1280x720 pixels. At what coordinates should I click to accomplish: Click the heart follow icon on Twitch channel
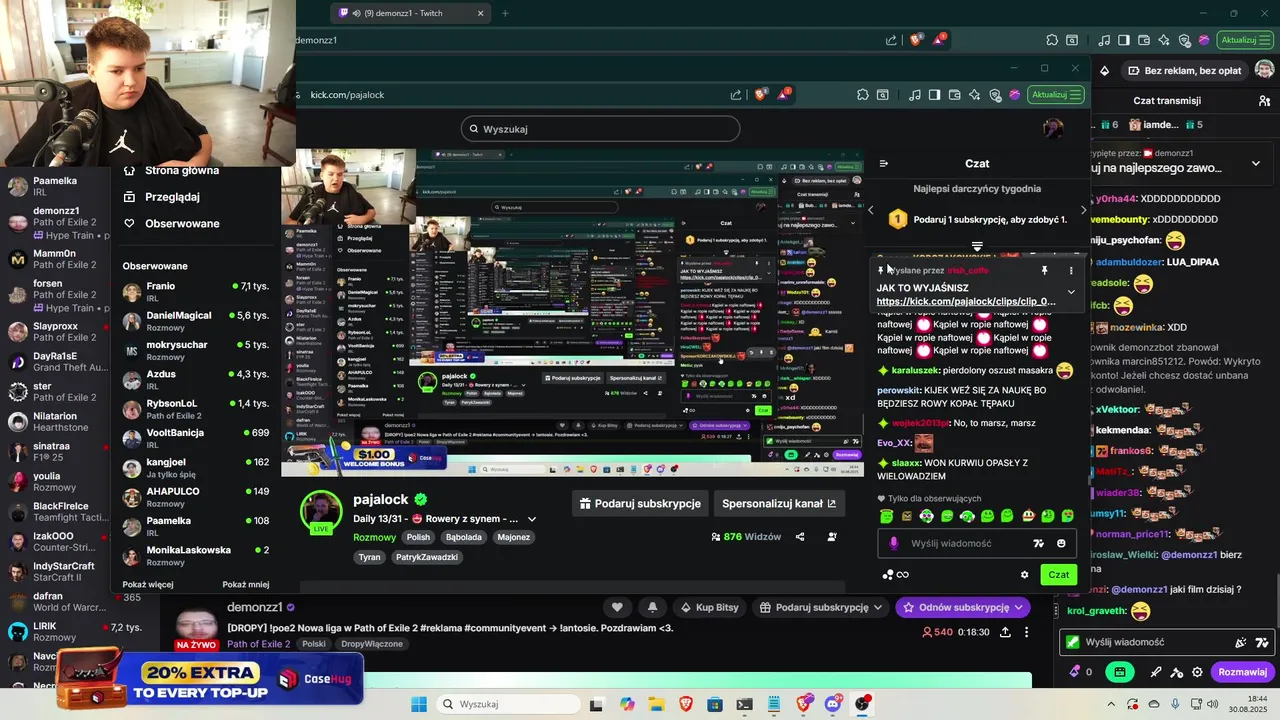click(x=617, y=607)
